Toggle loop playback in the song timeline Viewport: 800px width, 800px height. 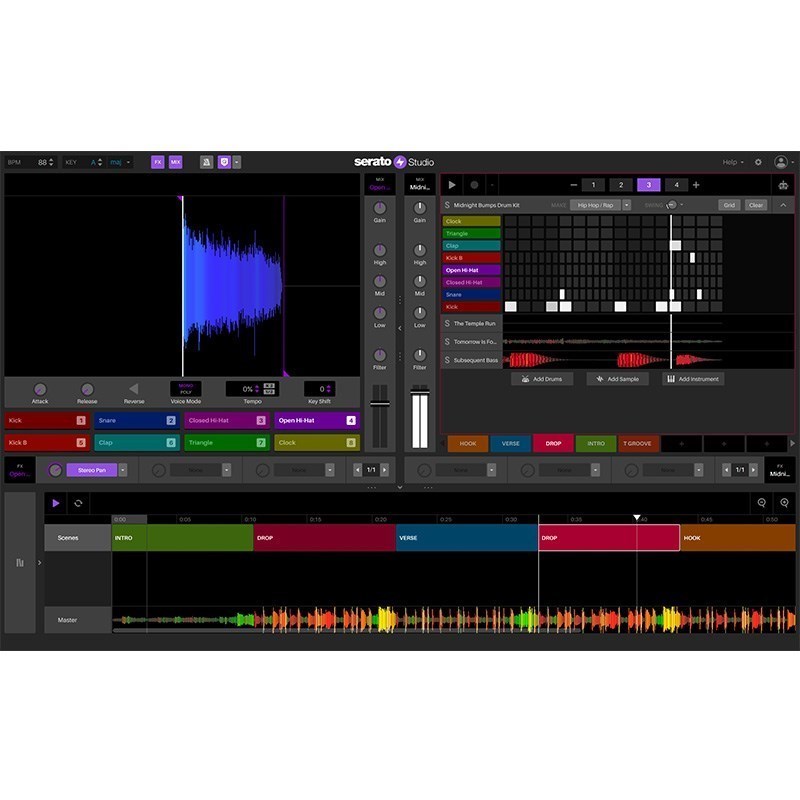tap(78, 503)
